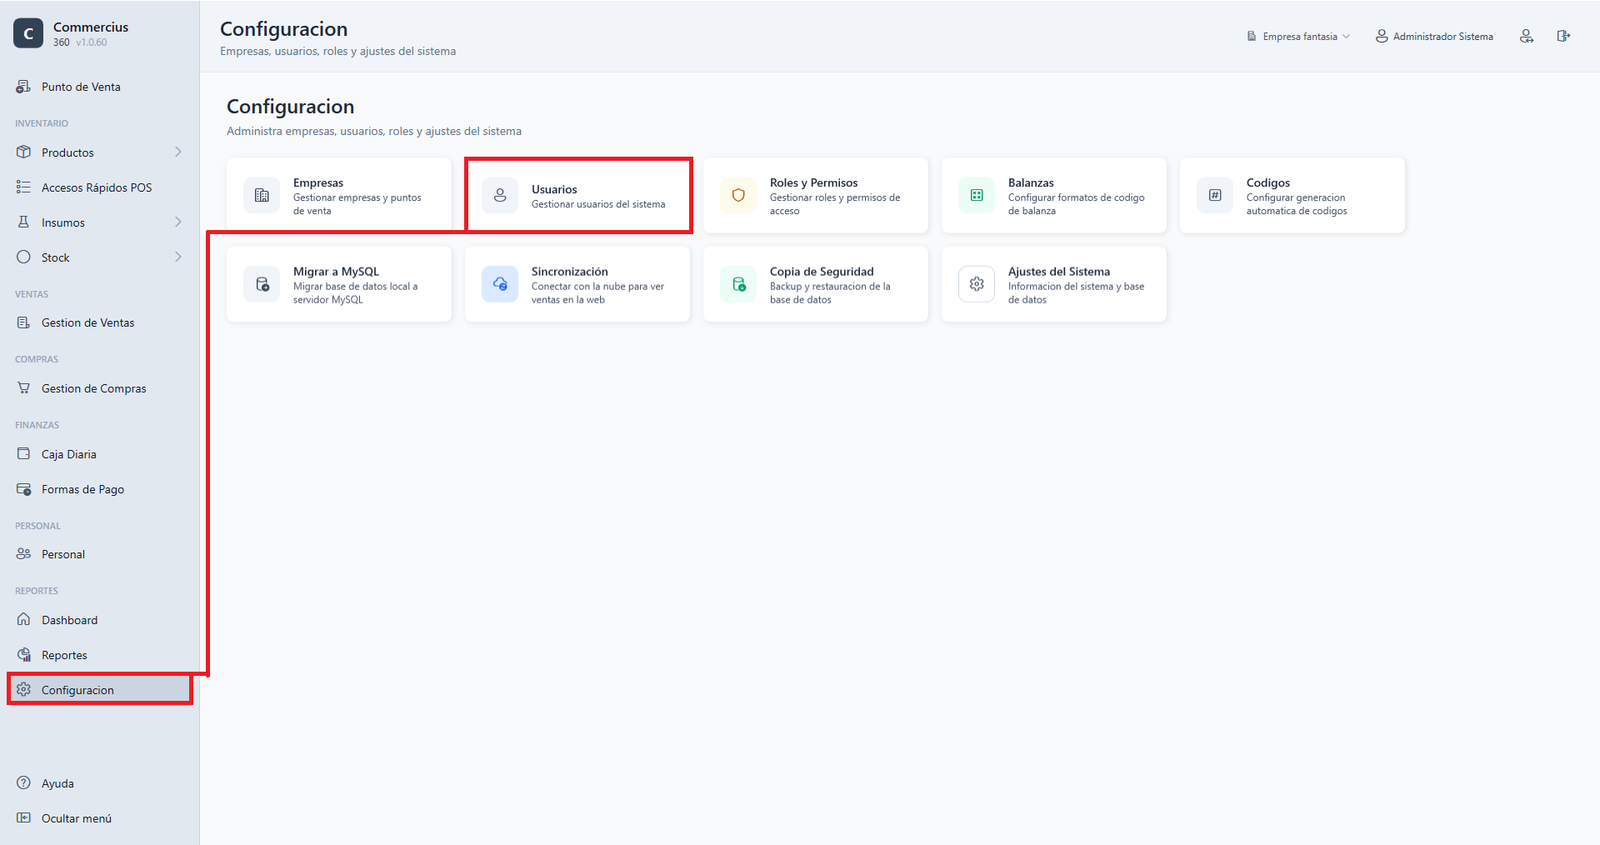Click the Configuracion gear icon in sidebar
The width and height of the screenshot is (1600, 845).
(x=23, y=690)
